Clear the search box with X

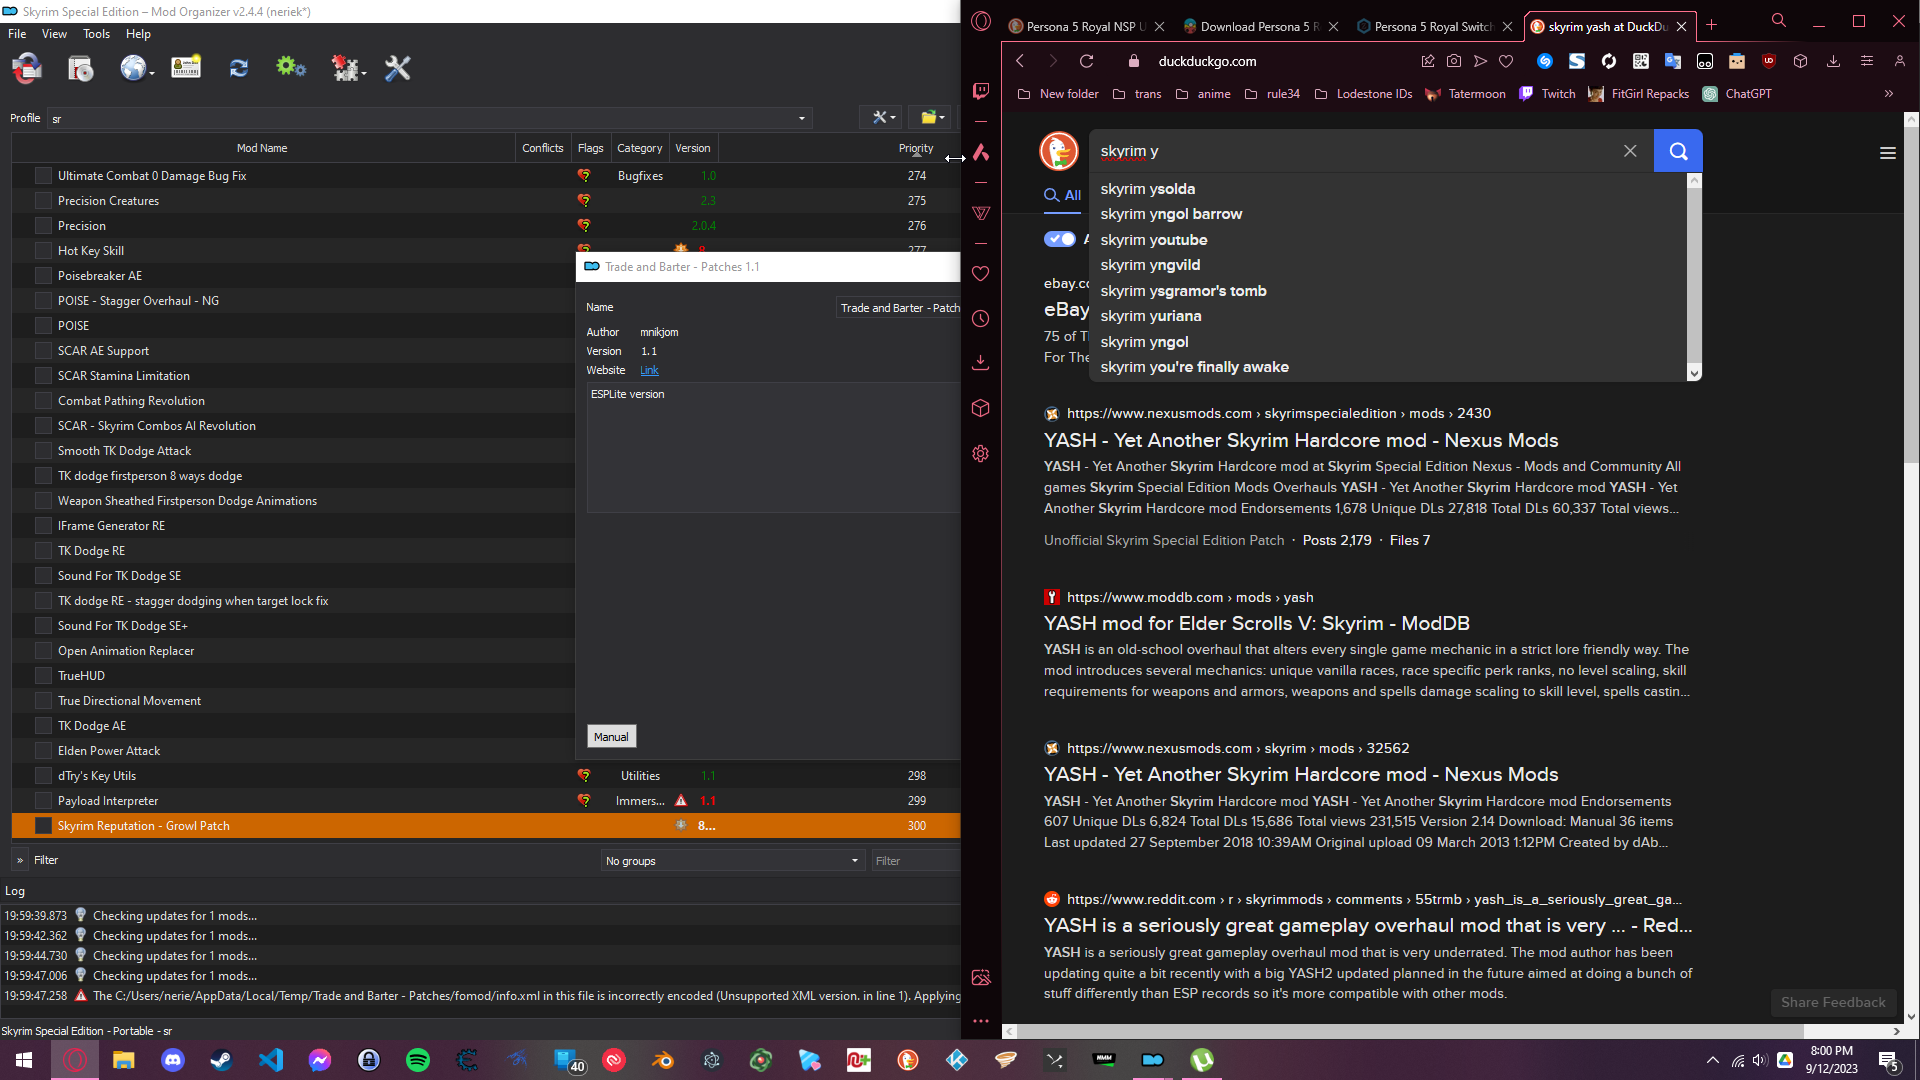tap(1630, 151)
